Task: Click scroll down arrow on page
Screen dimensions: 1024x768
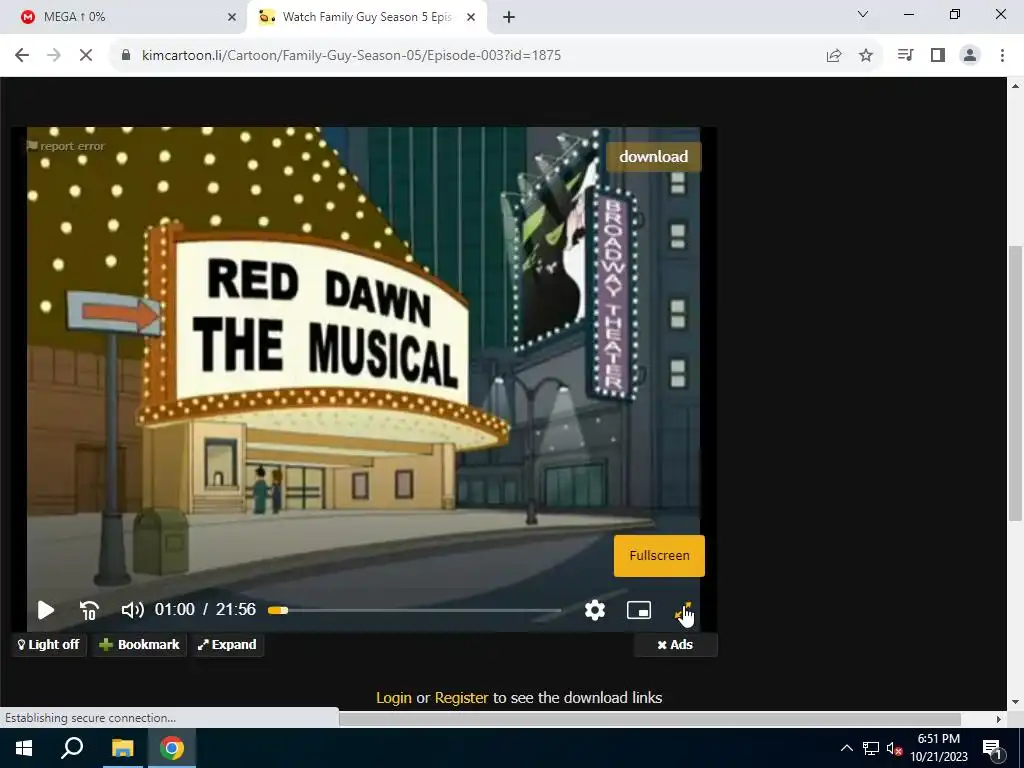Action: tap(1016, 702)
